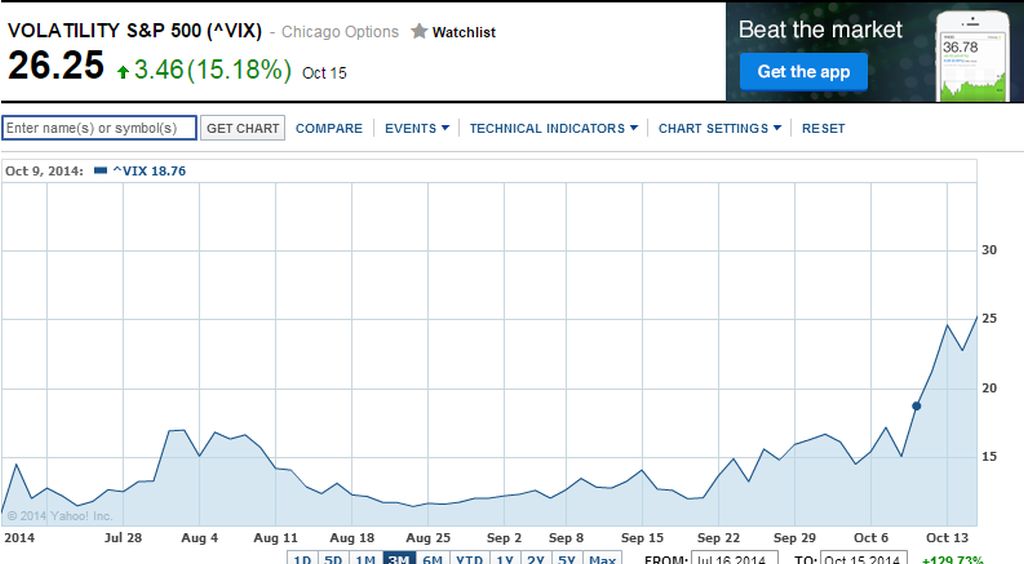Viewport: 1024px width, 564px height.
Task: Click the Oct 15 quote date
Action: [324, 73]
